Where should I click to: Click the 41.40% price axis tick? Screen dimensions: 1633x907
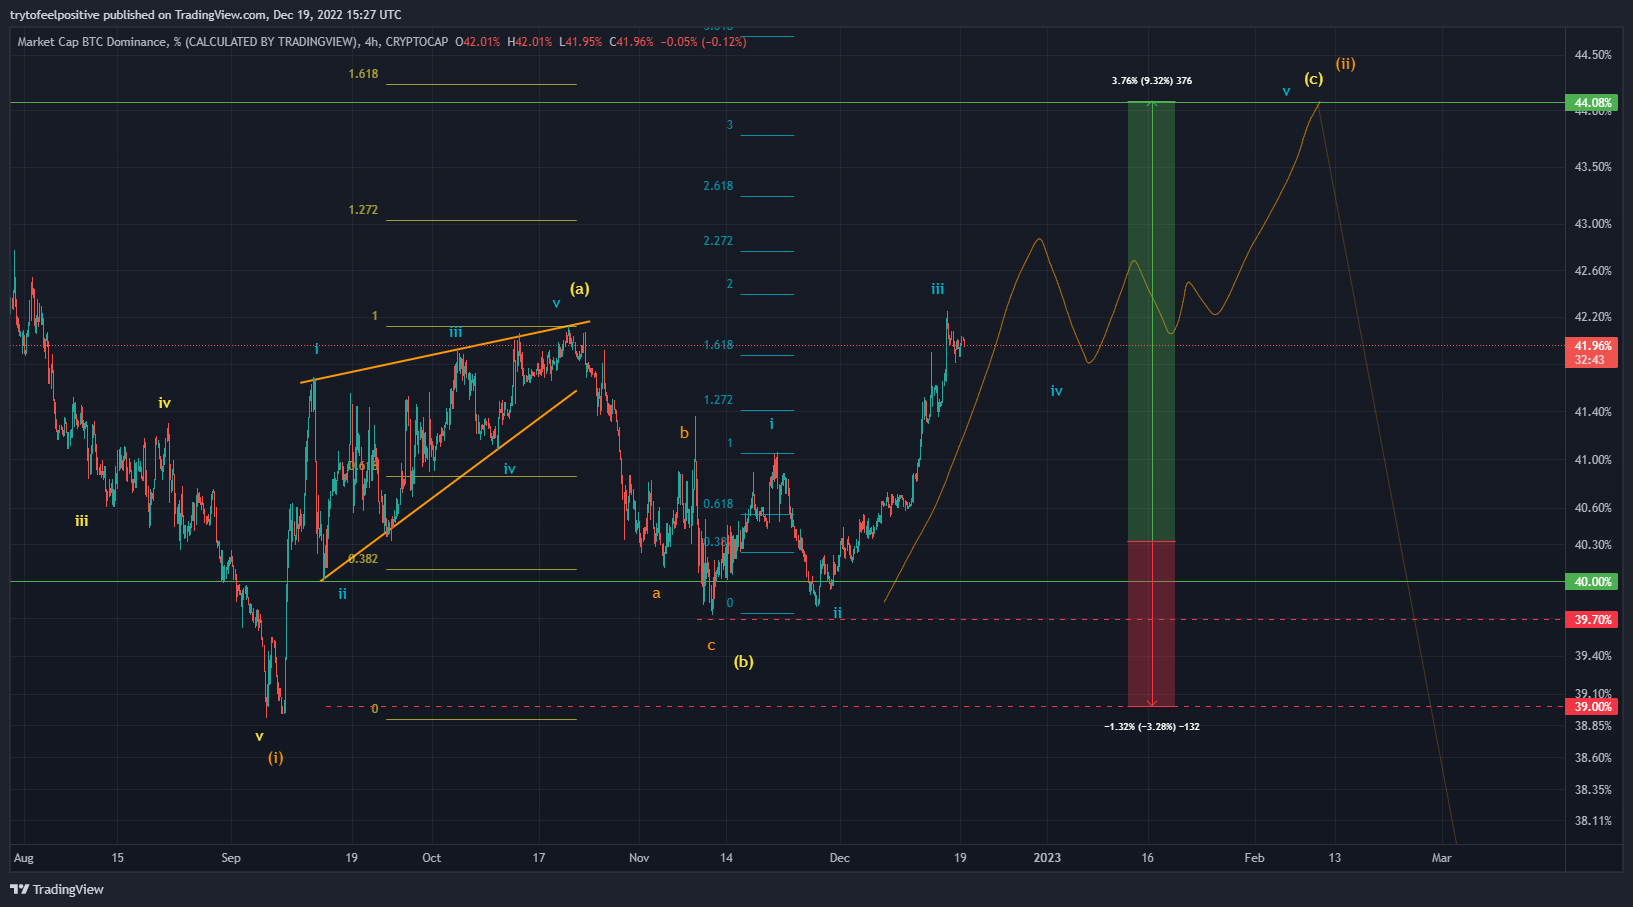click(x=1593, y=412)
